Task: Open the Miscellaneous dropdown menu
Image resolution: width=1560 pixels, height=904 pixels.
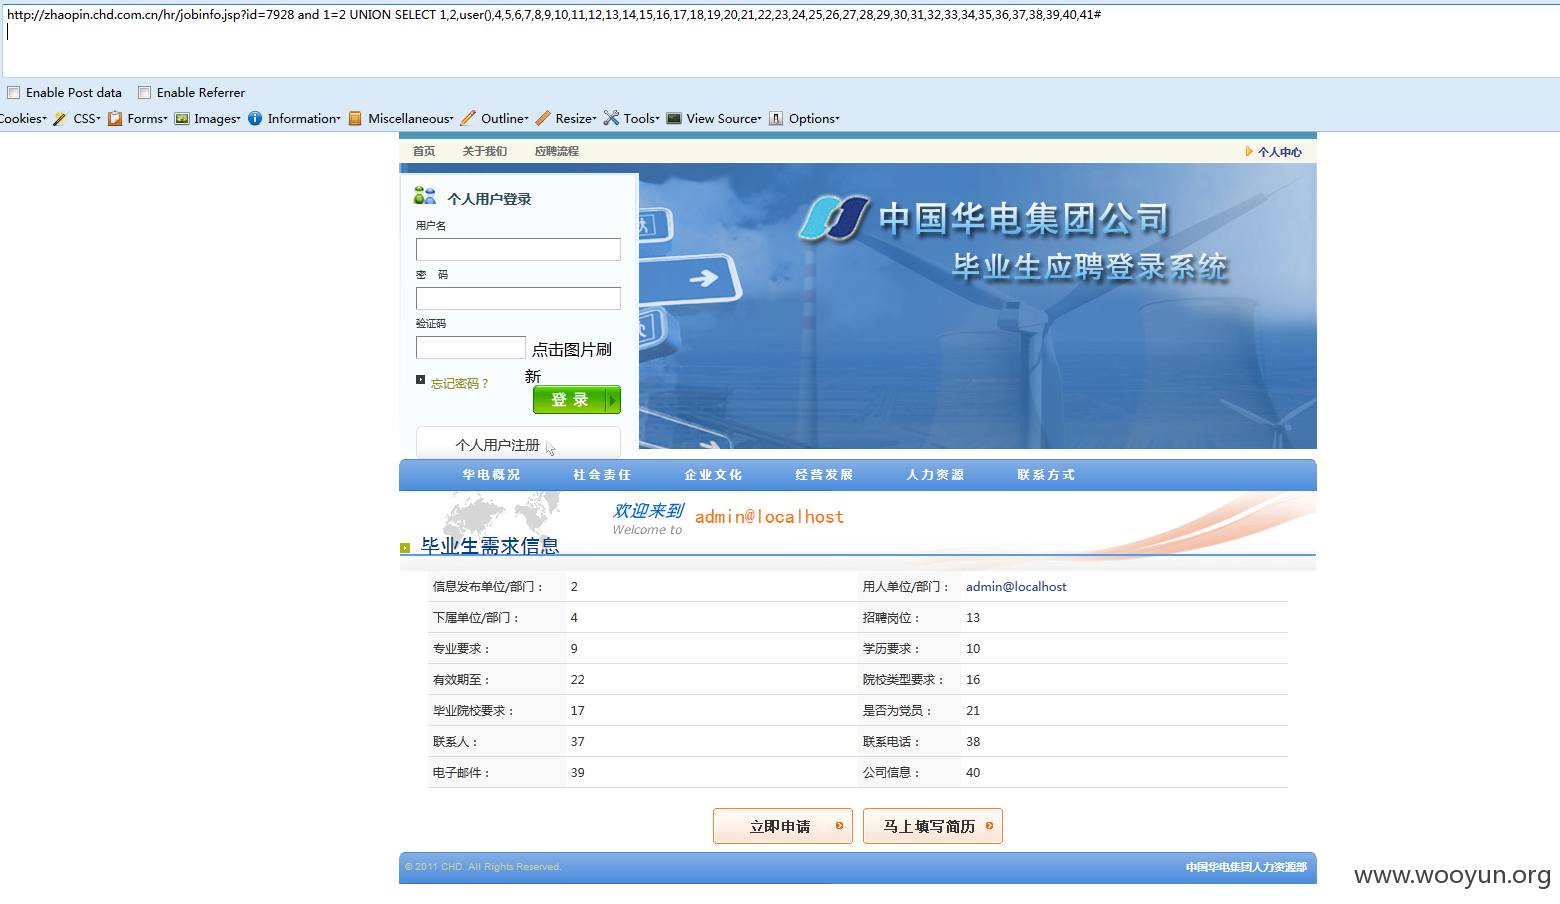Action: 411,119
